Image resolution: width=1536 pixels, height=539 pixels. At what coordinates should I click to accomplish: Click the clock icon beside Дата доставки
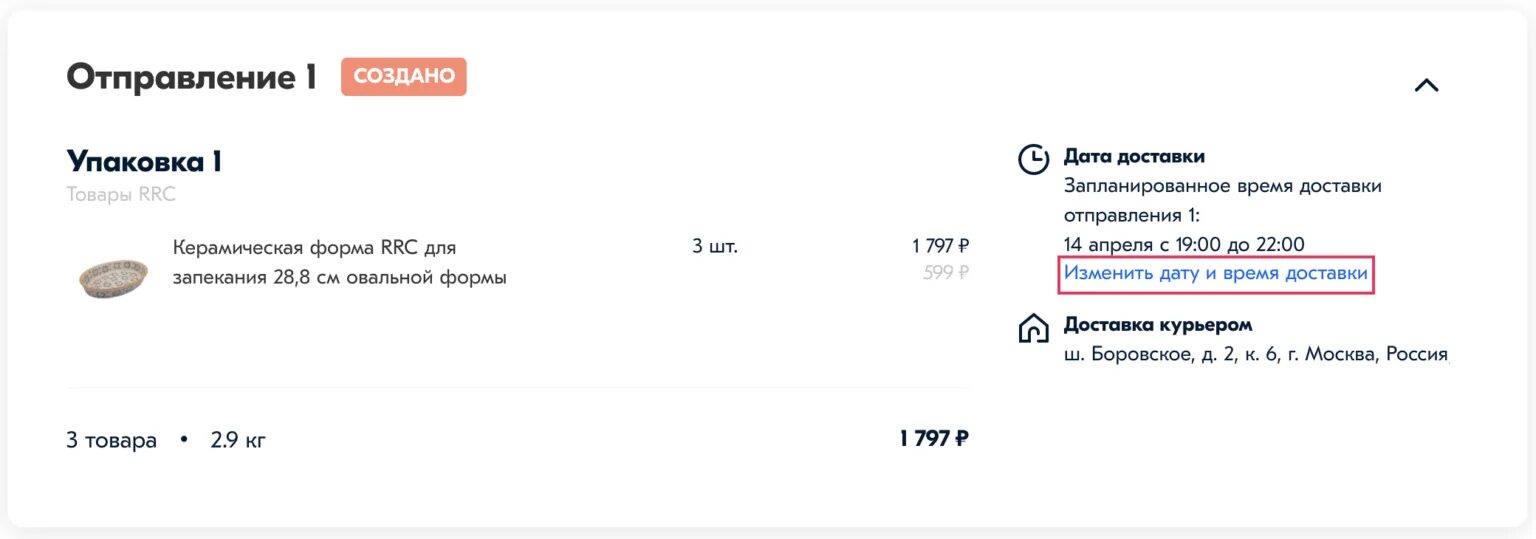[1033, 159]
